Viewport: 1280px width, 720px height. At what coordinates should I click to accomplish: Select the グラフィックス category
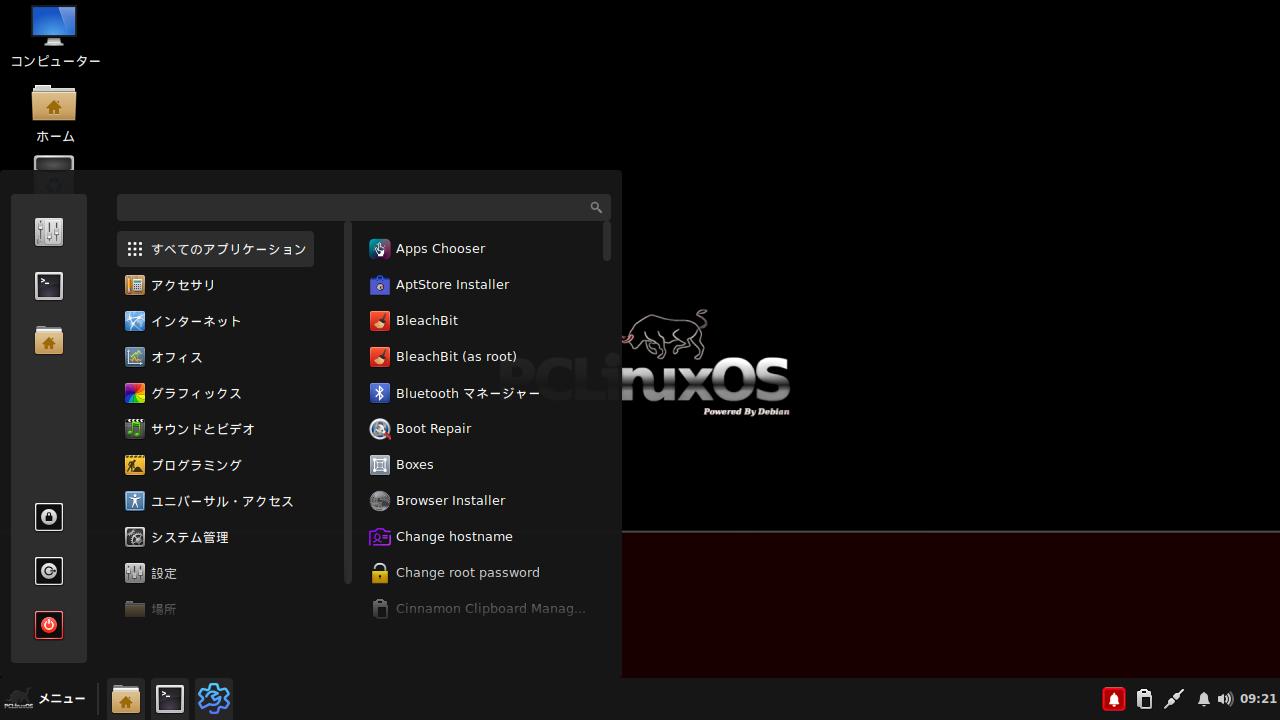196,393
